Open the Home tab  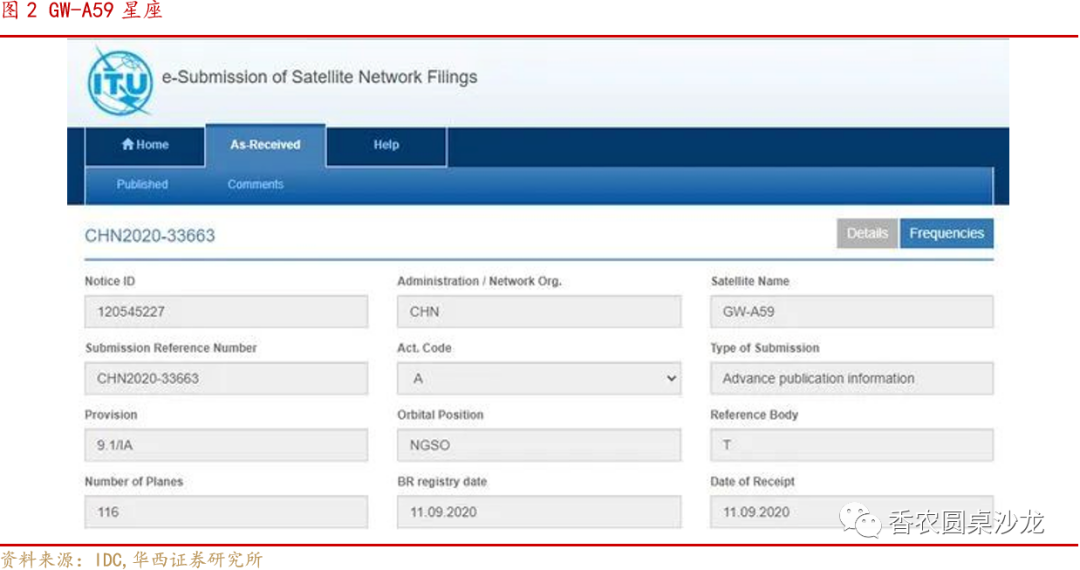[x=145, y=145]
